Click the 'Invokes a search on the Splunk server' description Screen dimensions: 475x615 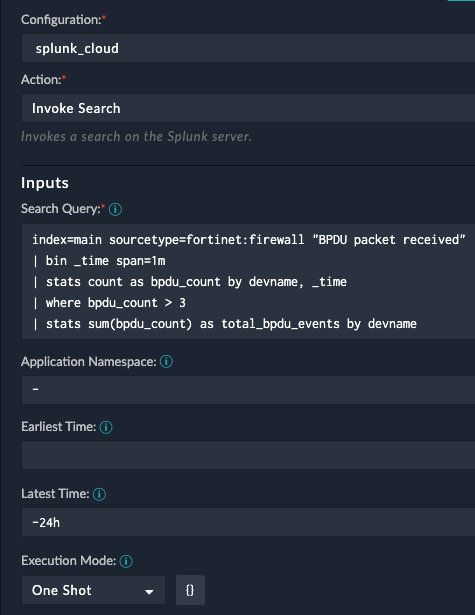(x=136, y=136)
